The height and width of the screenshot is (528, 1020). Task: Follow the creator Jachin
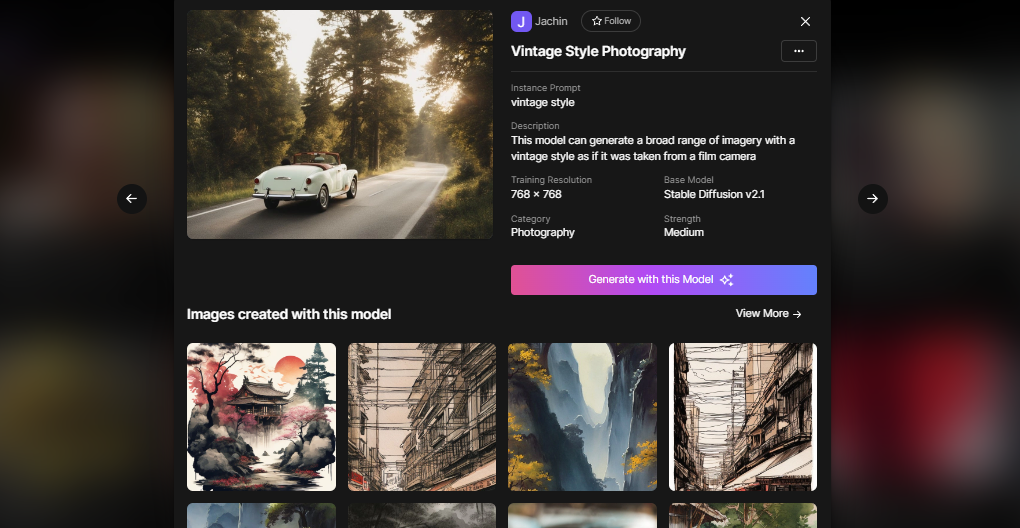[x=611, y=21]
